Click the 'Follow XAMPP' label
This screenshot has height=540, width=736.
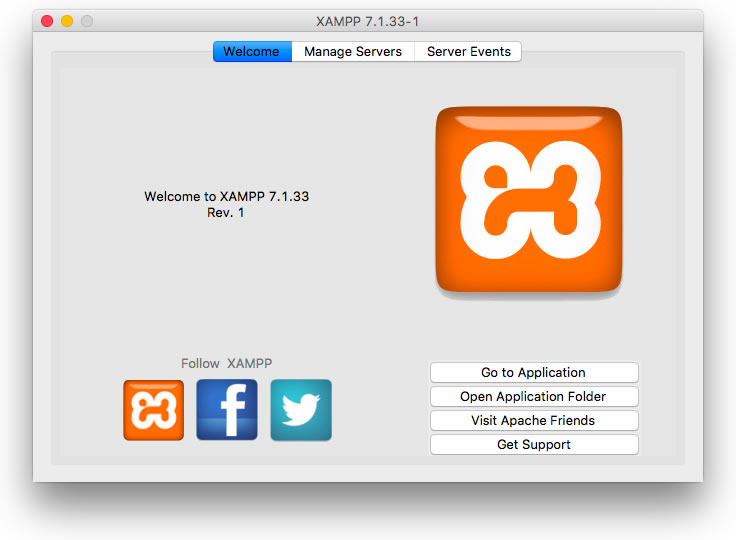(x=227, y=363)
